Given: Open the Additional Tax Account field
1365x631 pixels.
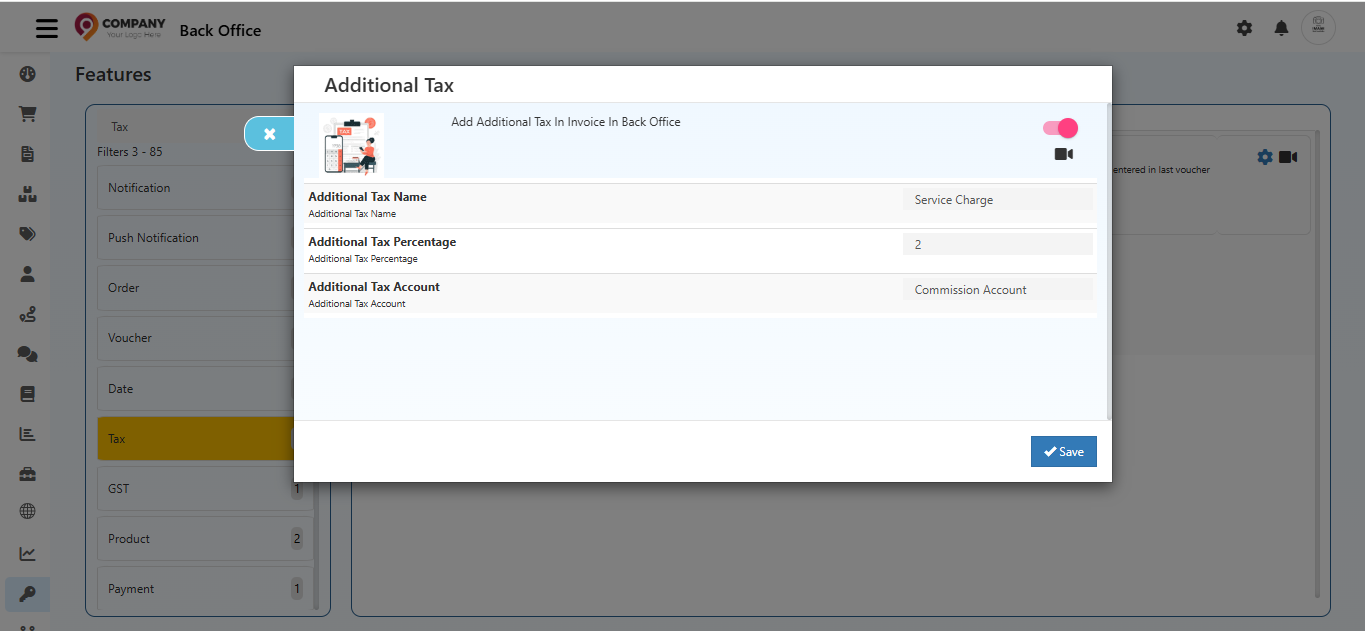Looking at the screenshot, I should click(997, 290).
